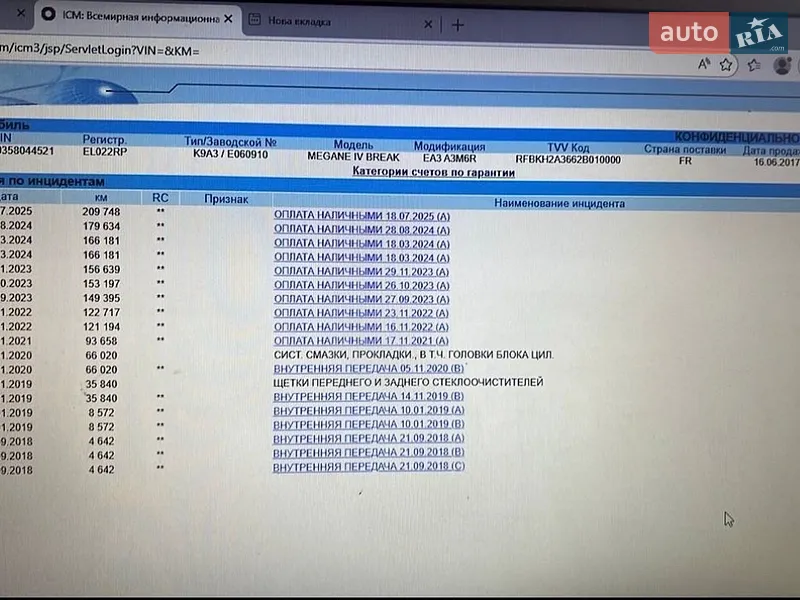Open ОПЛАТА НАЛИЧНЫМИ 18.07.2025 (A) link

coord(362,216)
